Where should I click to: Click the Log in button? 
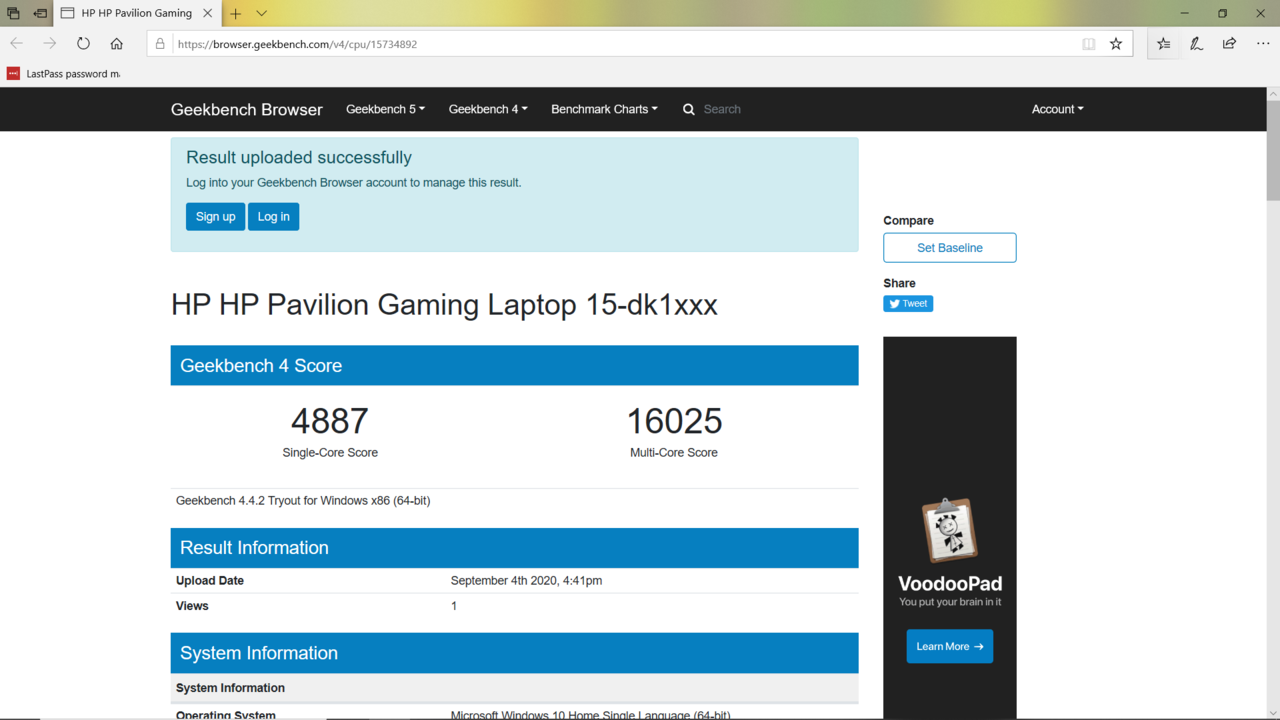pos(273,217)
